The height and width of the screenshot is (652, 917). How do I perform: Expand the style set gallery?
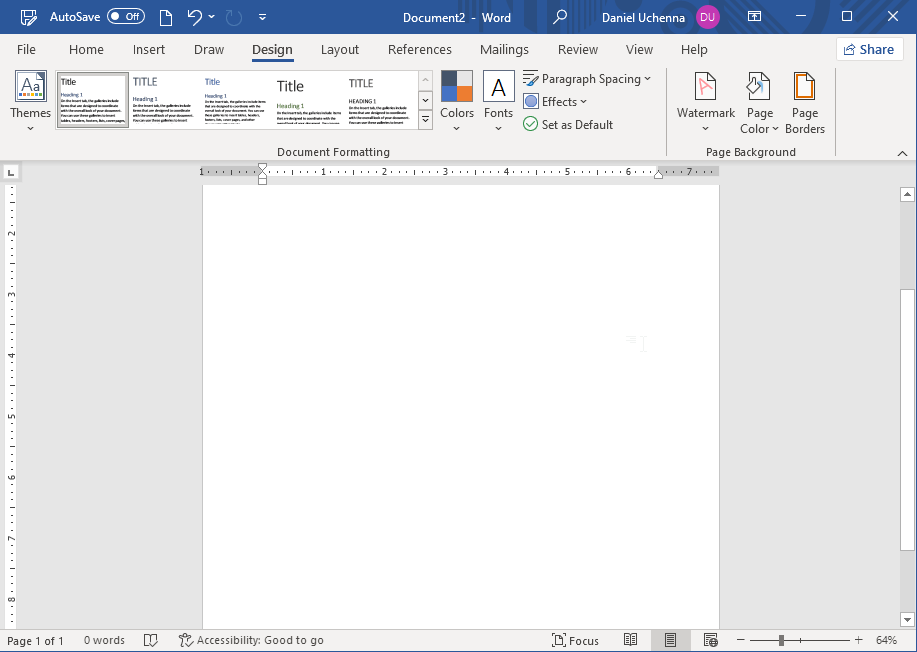[424, 119]
